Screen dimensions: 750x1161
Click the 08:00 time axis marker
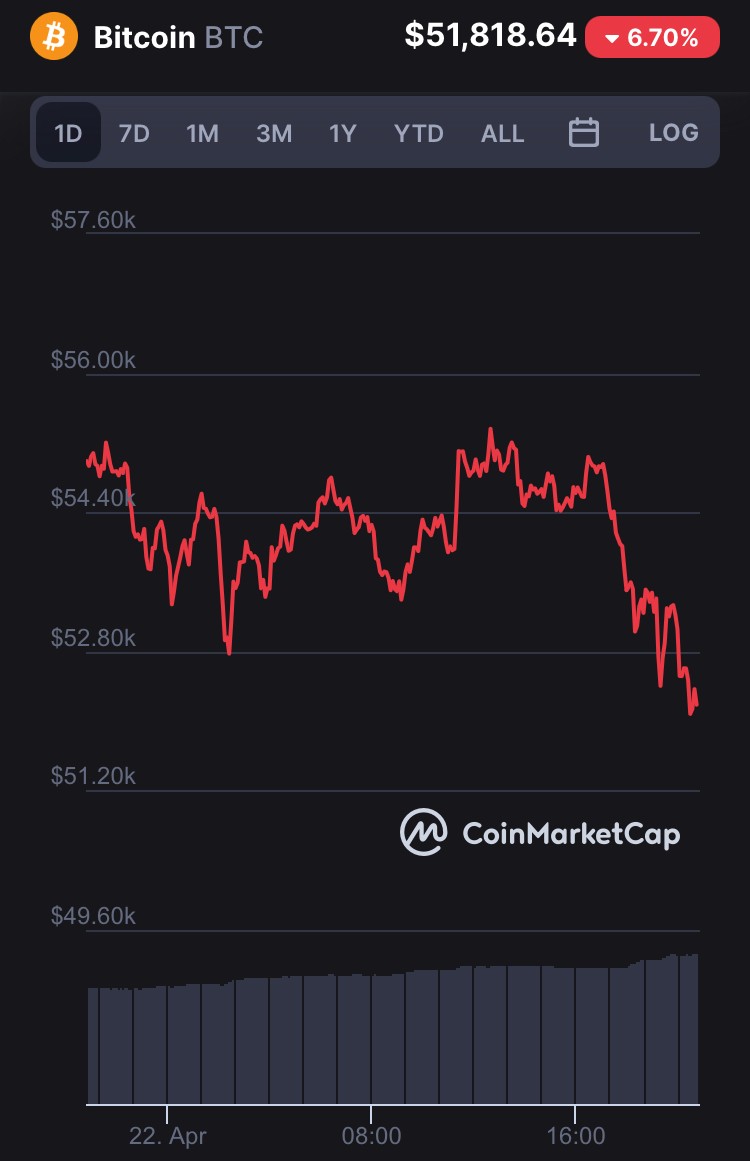tap(371, 1135)
